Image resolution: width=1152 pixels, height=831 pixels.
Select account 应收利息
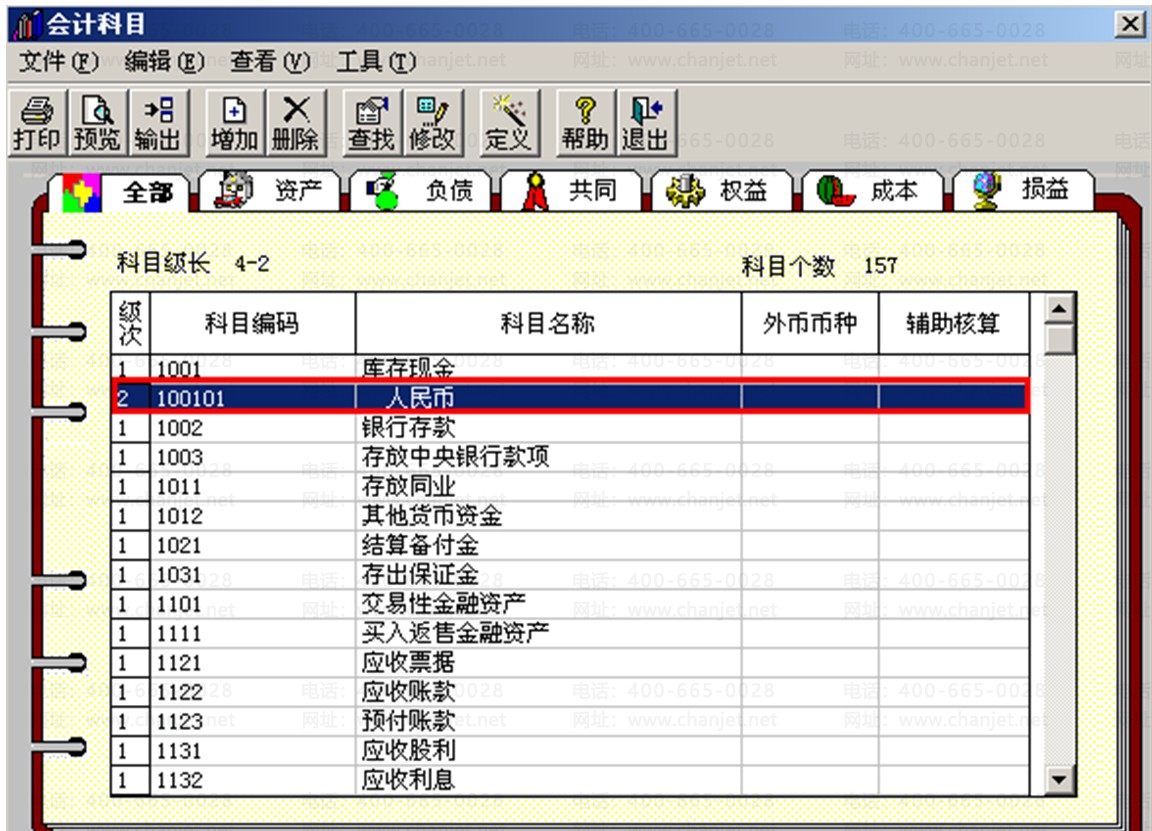pos(408,780)
